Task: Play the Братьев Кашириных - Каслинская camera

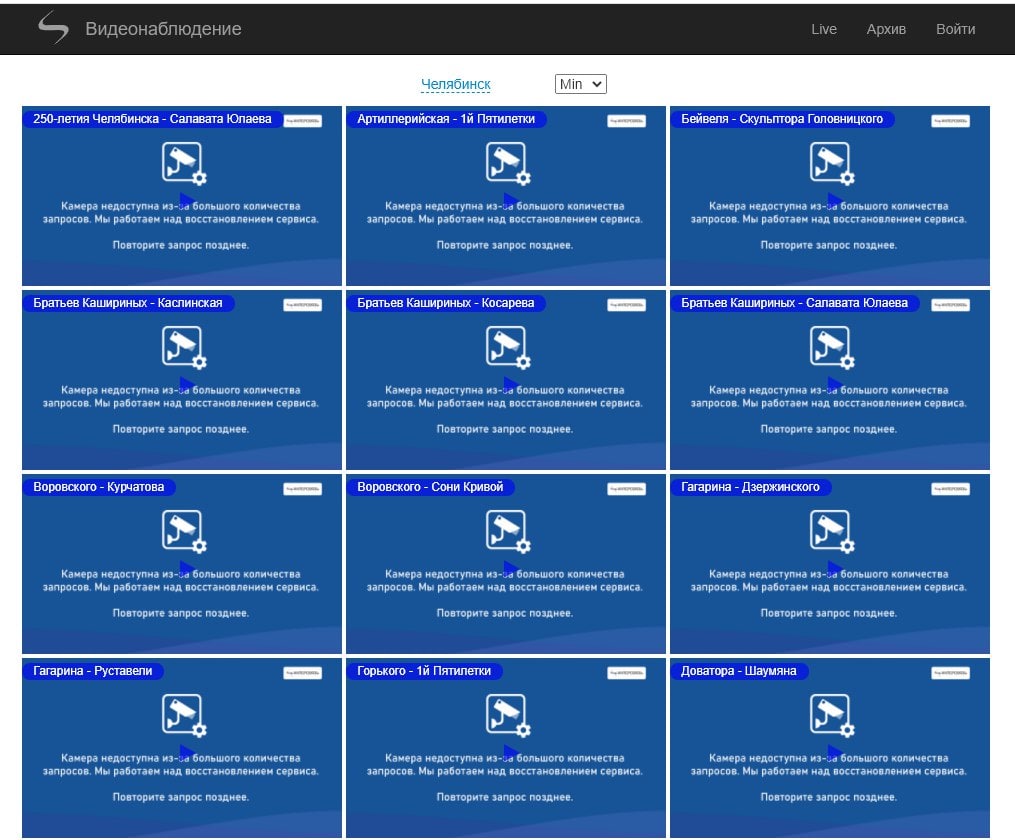Action: 187,384
